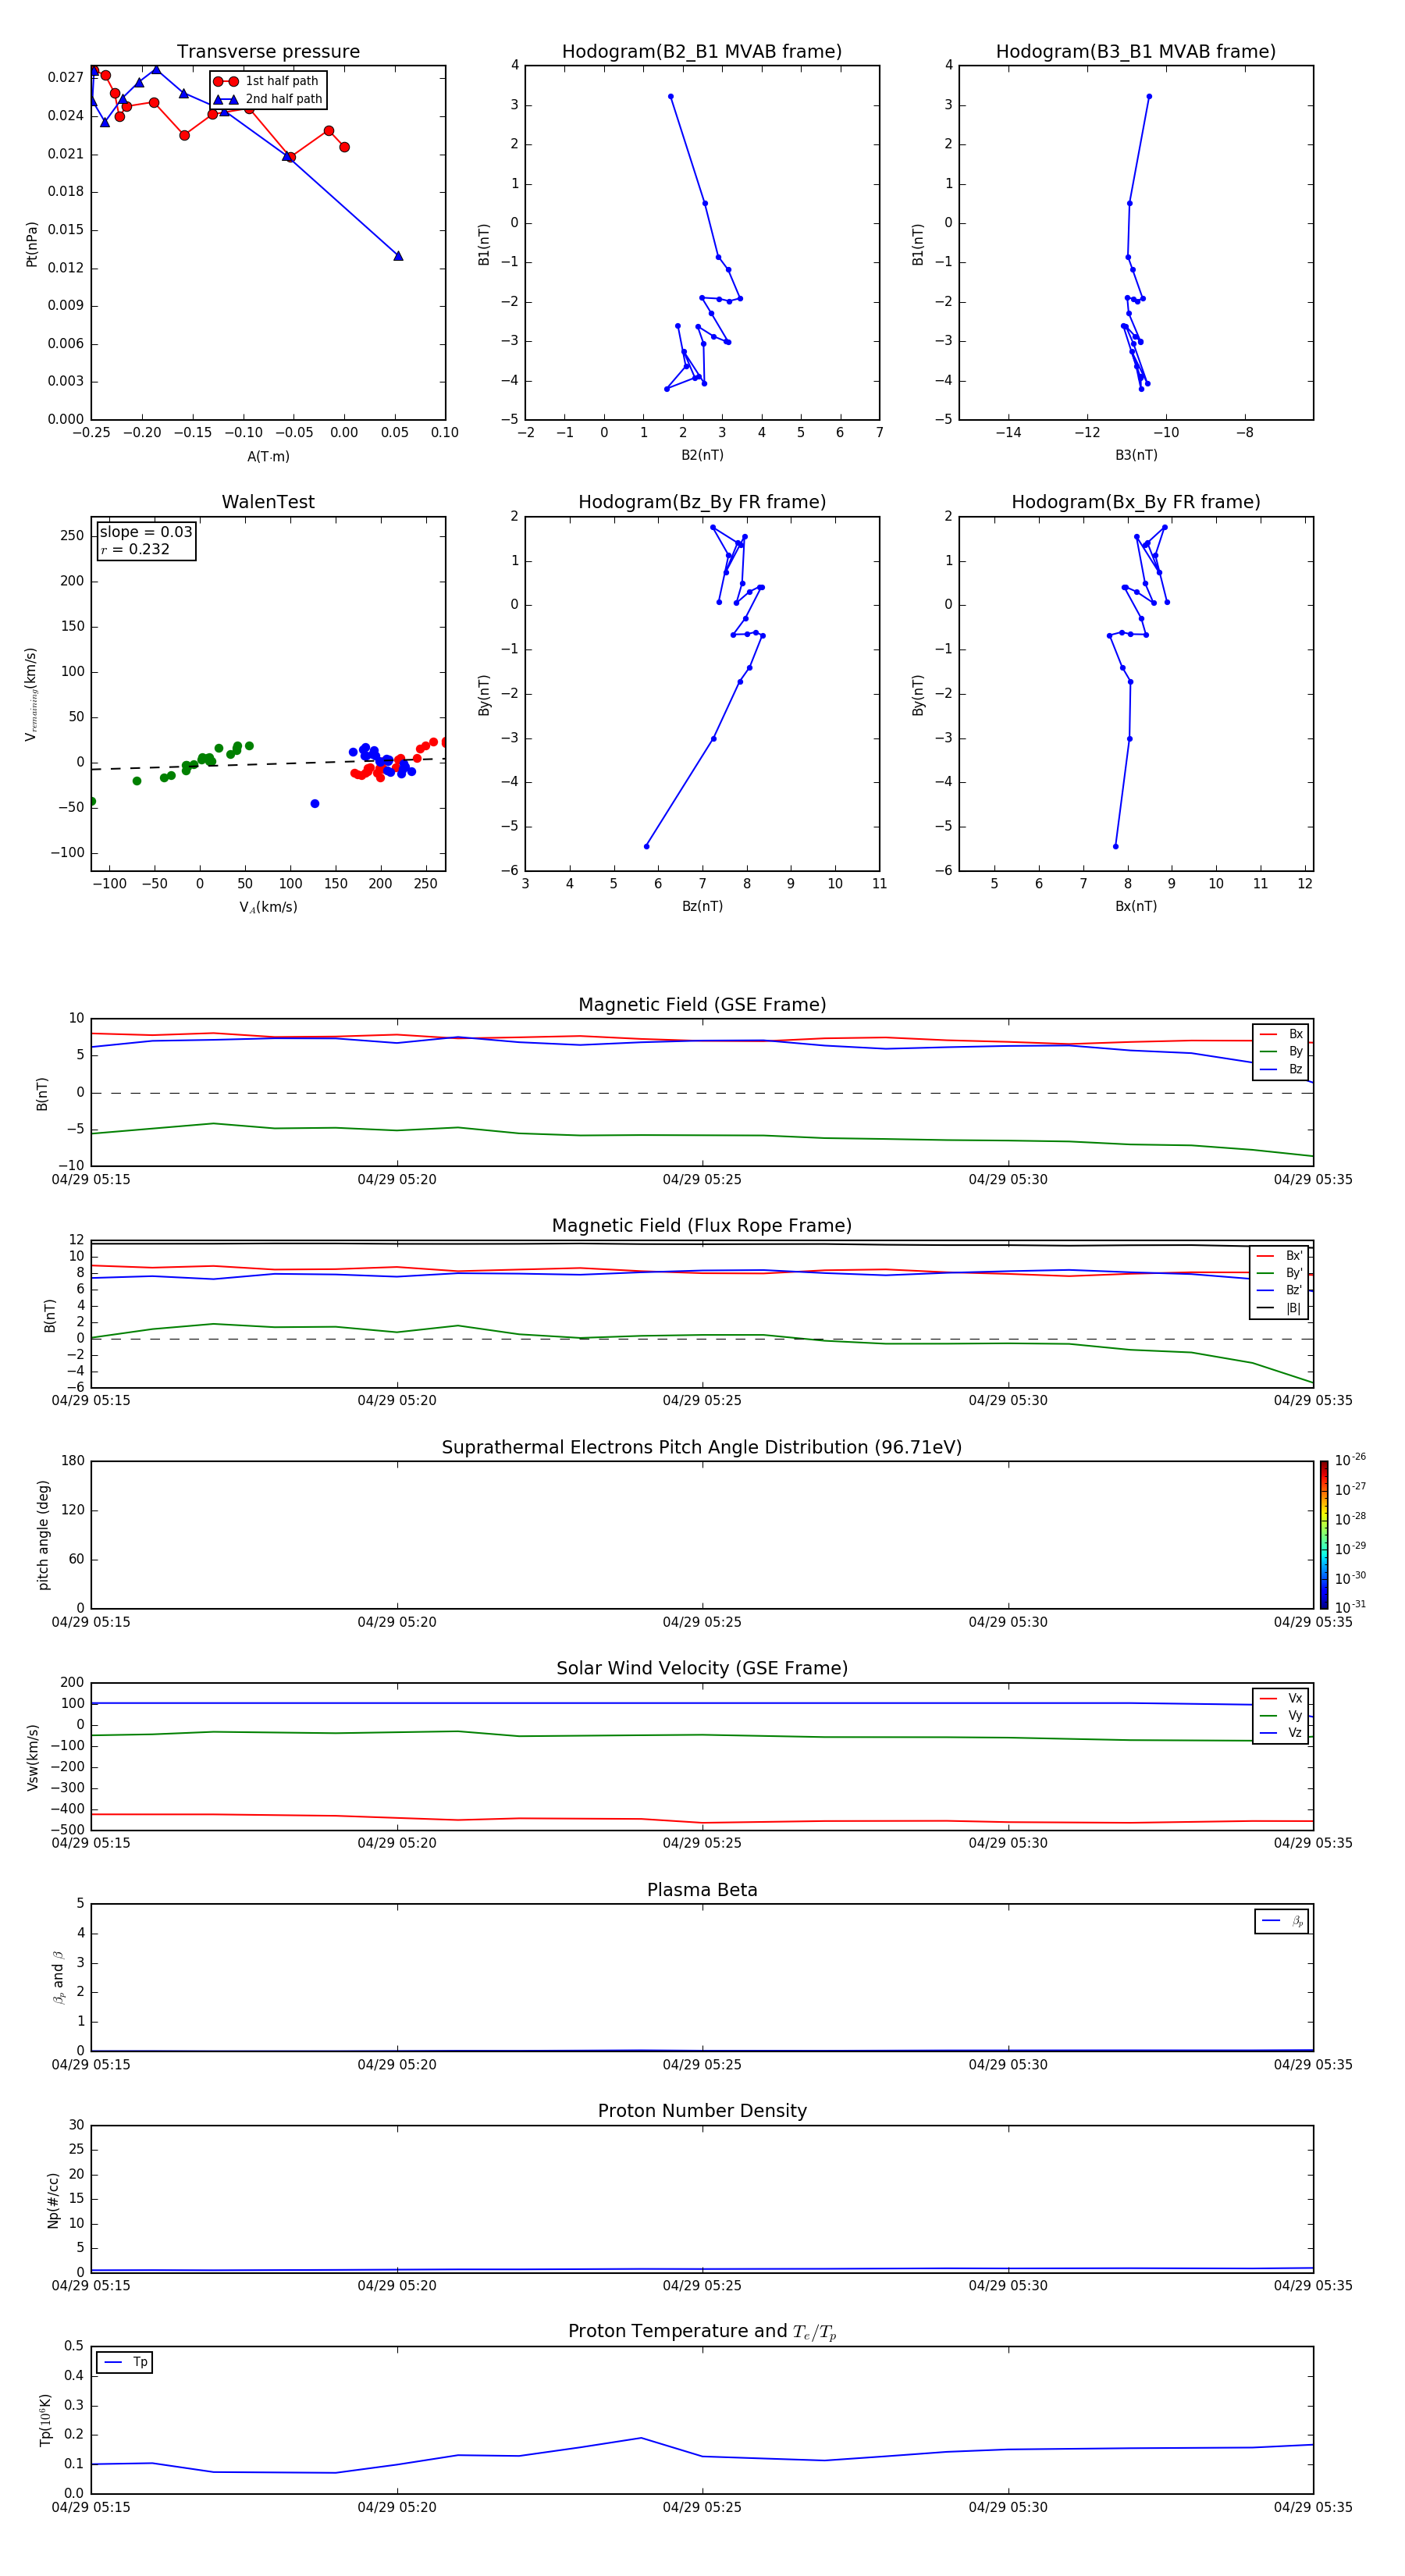Click the 'Pt(nPa)' axis label

pyautogui.click(x=32, y=243)
